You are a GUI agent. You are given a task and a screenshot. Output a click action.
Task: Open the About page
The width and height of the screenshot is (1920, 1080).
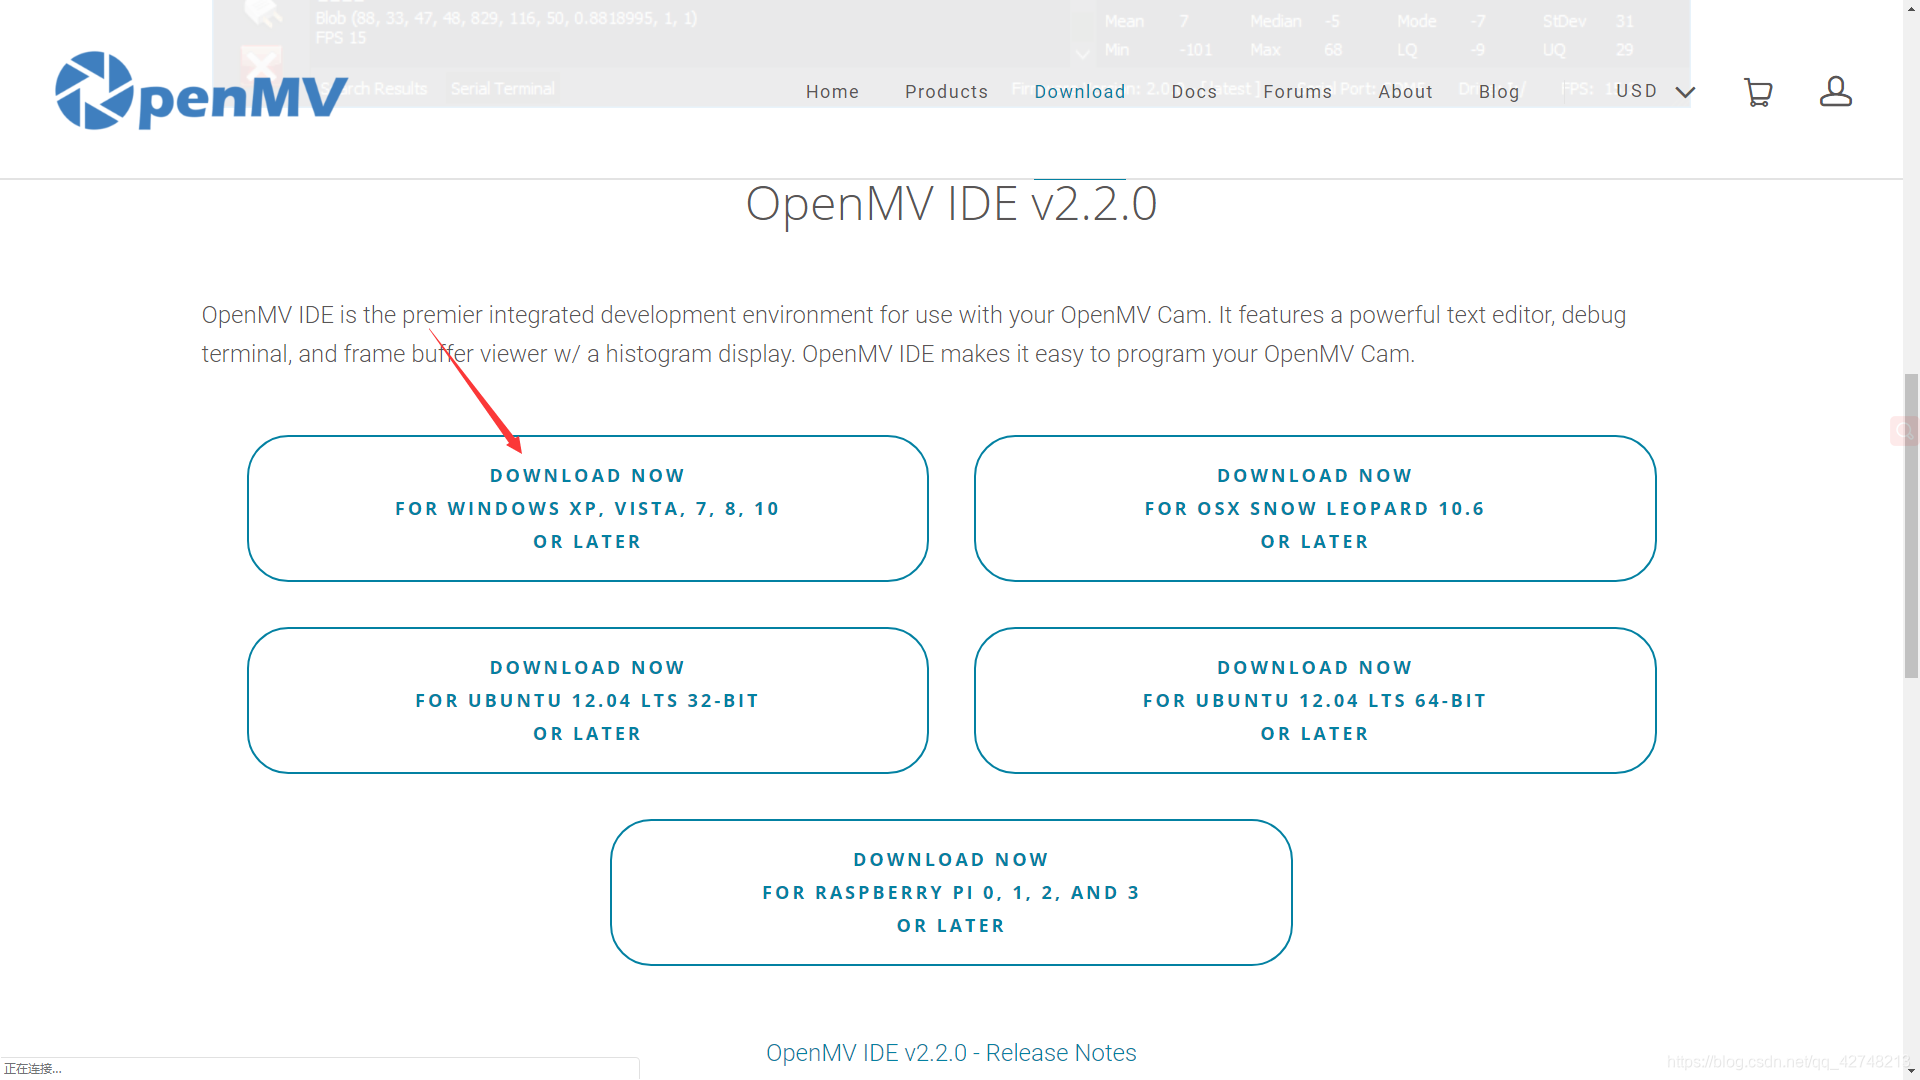[x=1405, y=91]
